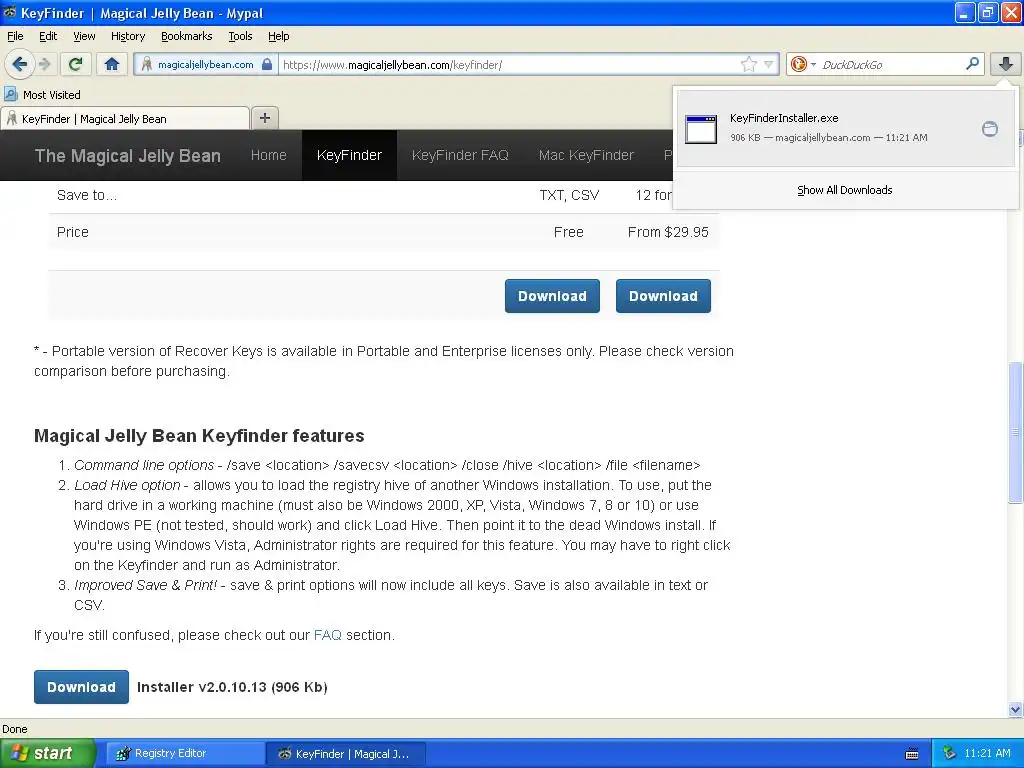This screenshot has width=1024, height=768.
Task: Click the vertical scrollbar thumb
Action: (1015, 432)
